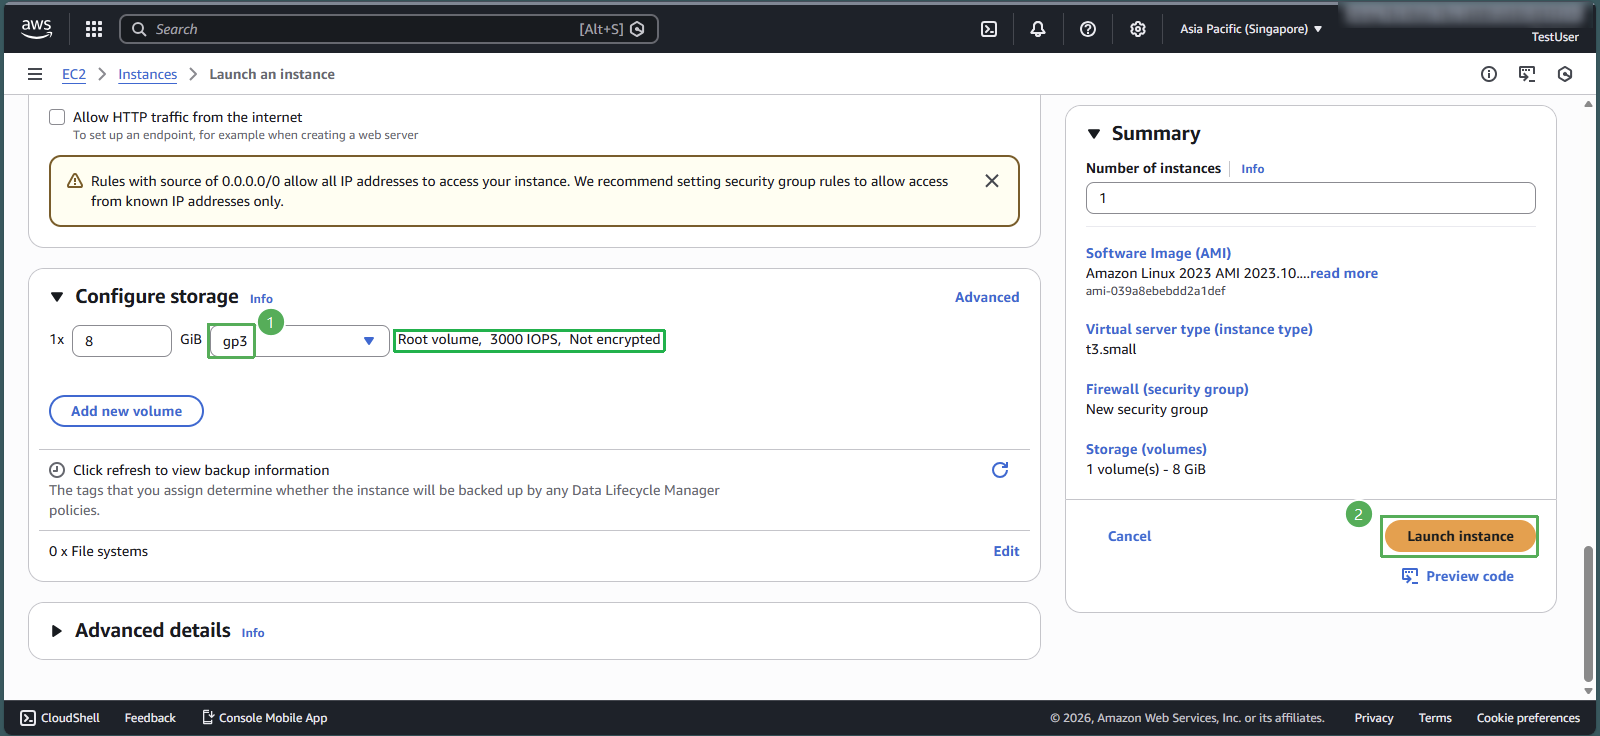Open the gp3 volume type dropdown
The height and width of the screenshot is (736, 1600).
click(x=298, y=341)
